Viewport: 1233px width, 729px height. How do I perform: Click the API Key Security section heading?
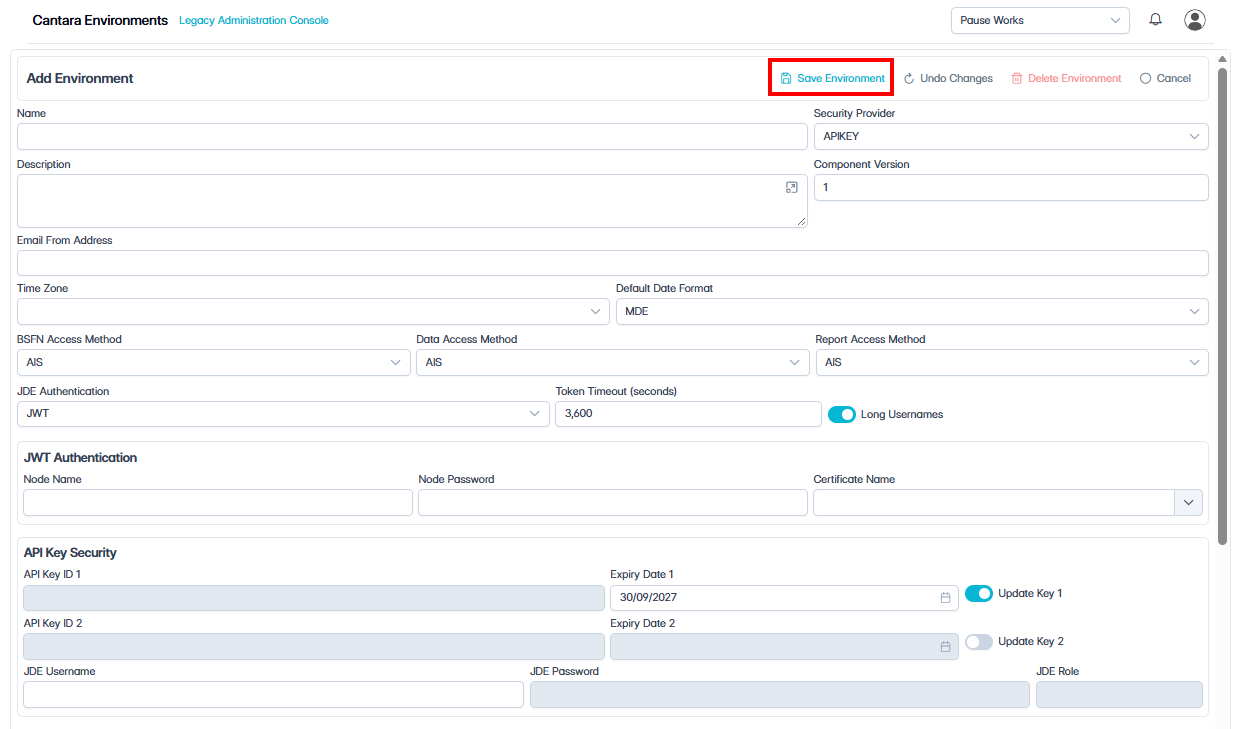click(70, 553)
